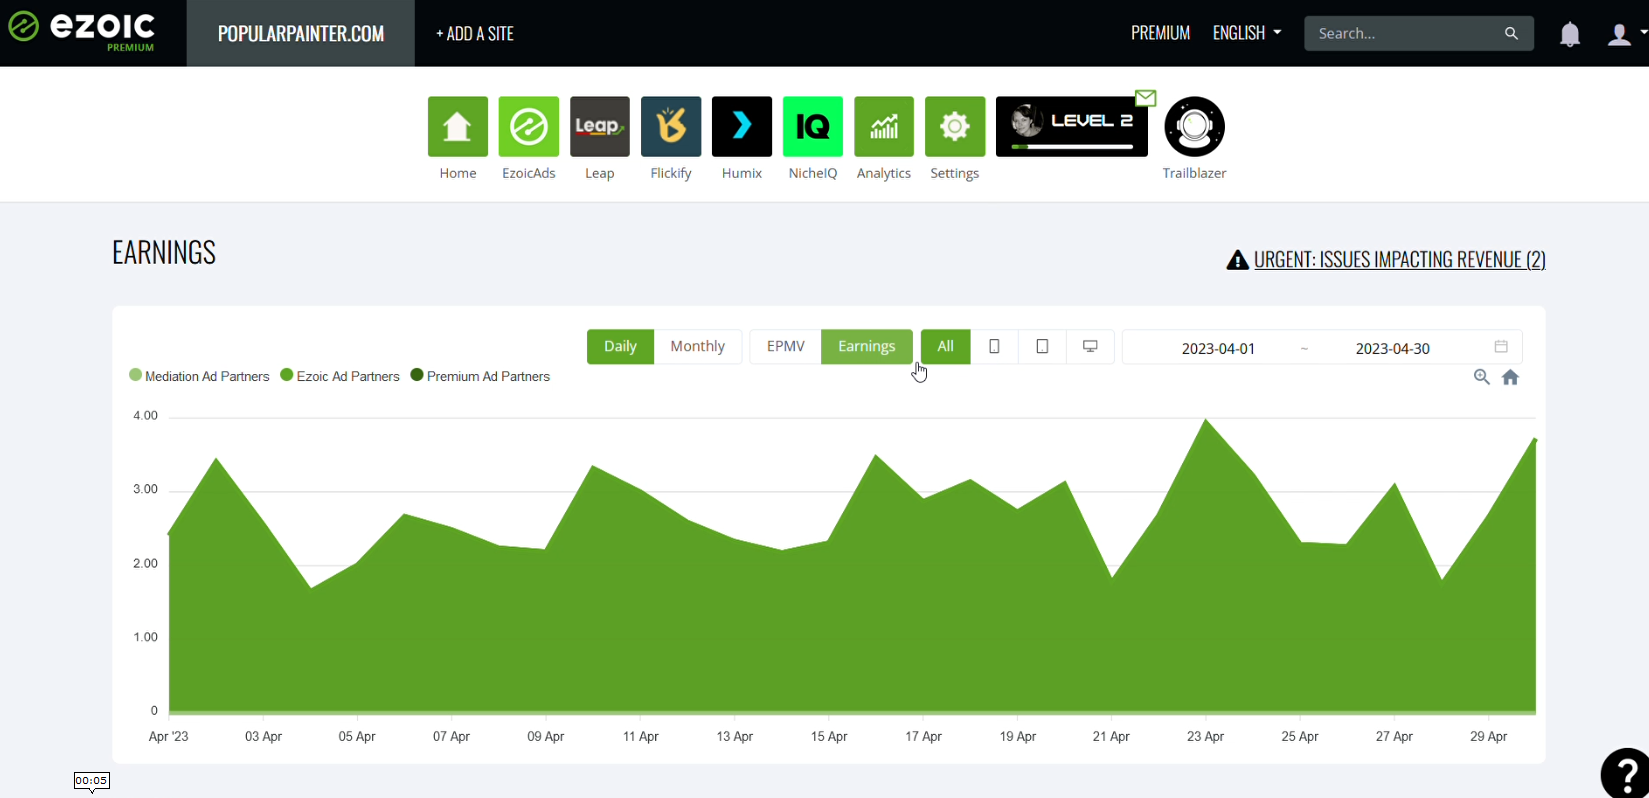Viewport: 1649px width, 798px height.
Task: Click the search magnifier icon
Action: pos(1511,33)
